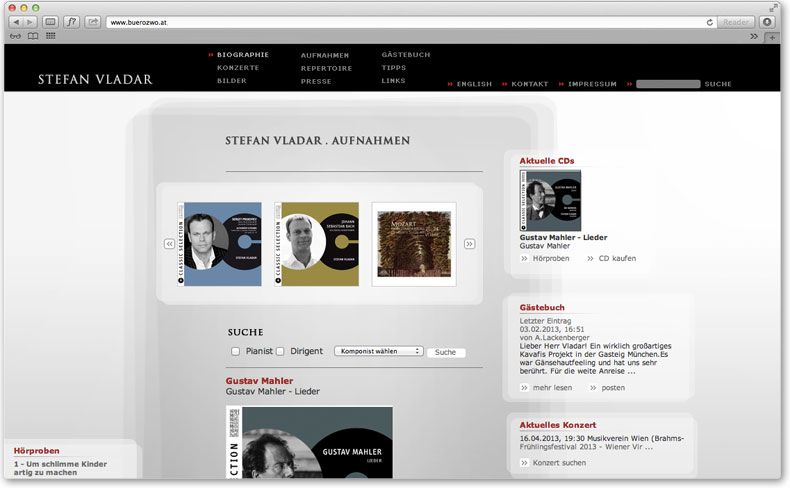Viewport: 790px width, 488px height.
Task: Show previous CDs with left carousel arrow
Action: (x=169, y=244)
